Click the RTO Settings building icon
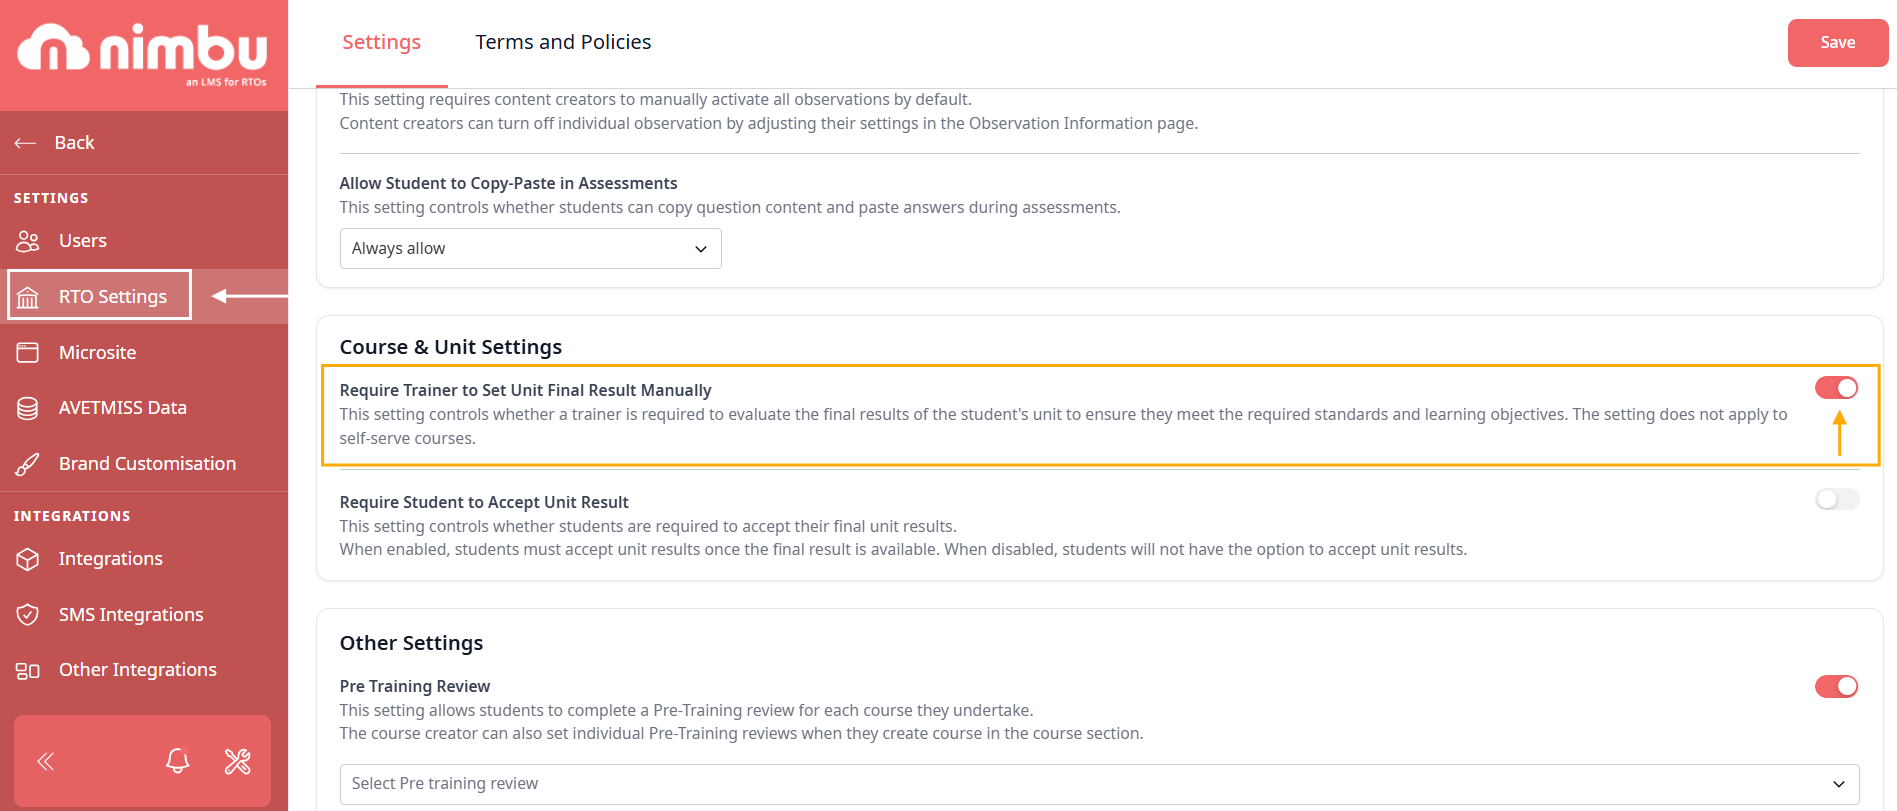1897x811 pixels. [x=28, y=297]
